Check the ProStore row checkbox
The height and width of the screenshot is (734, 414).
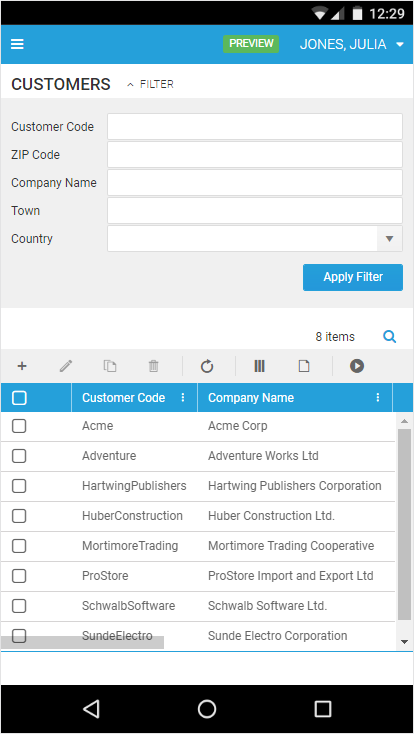(19, 576)
